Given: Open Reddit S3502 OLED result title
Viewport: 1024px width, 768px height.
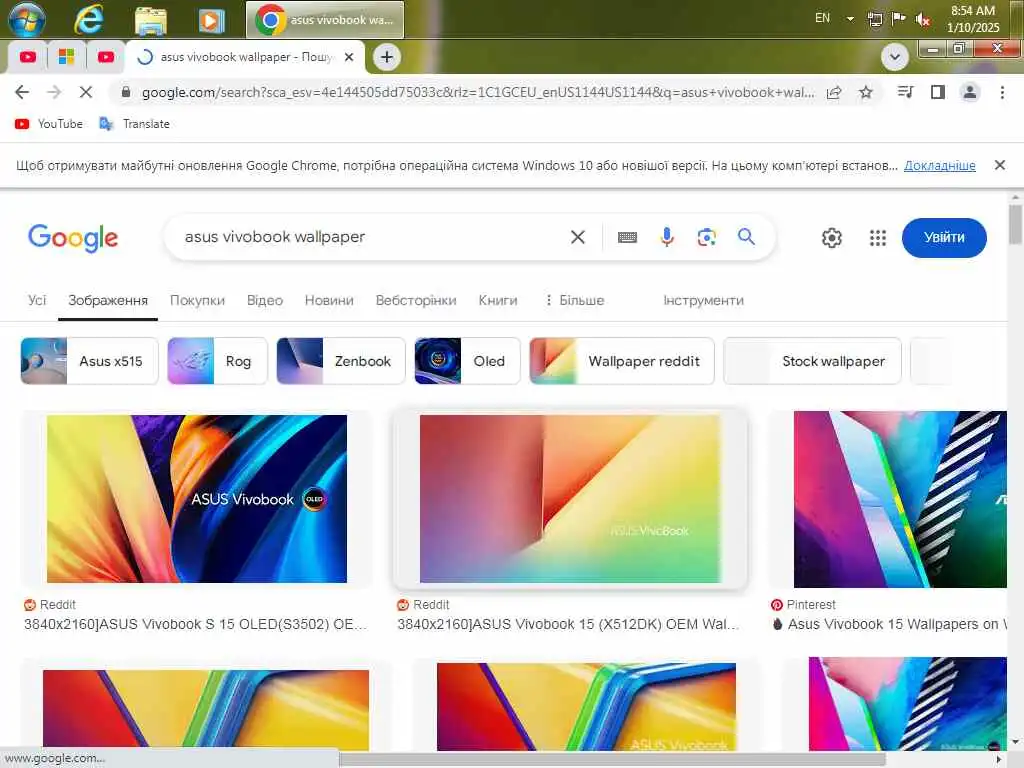Looking at the screenshot, I should (x=195, y=624).
